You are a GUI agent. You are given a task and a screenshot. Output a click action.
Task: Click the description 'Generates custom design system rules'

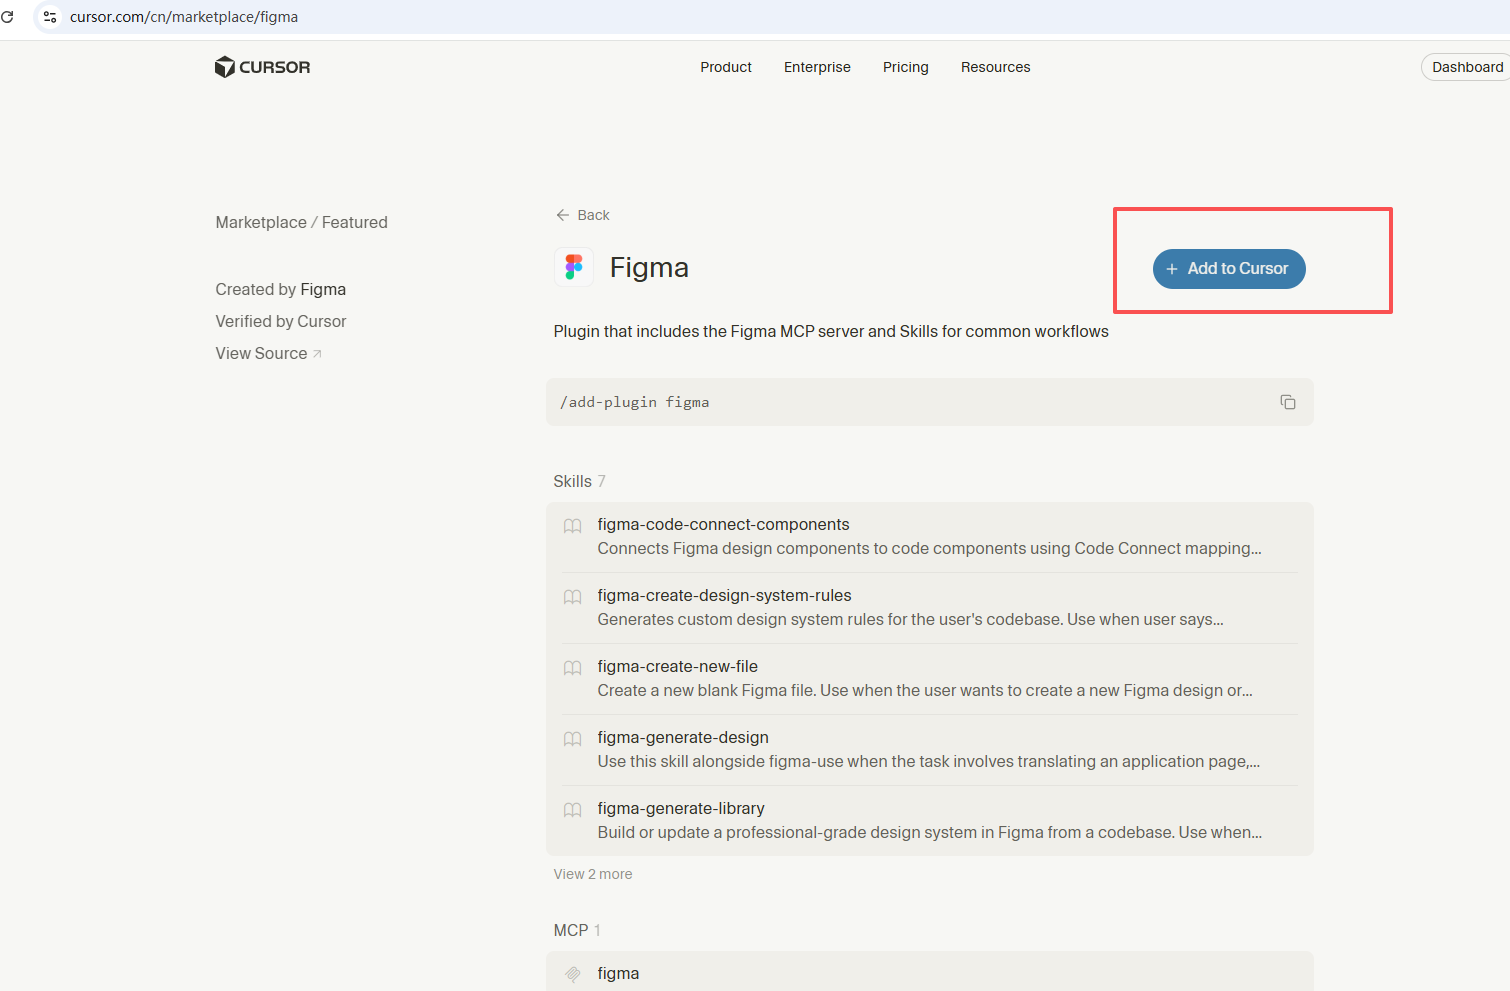point(910,619)
